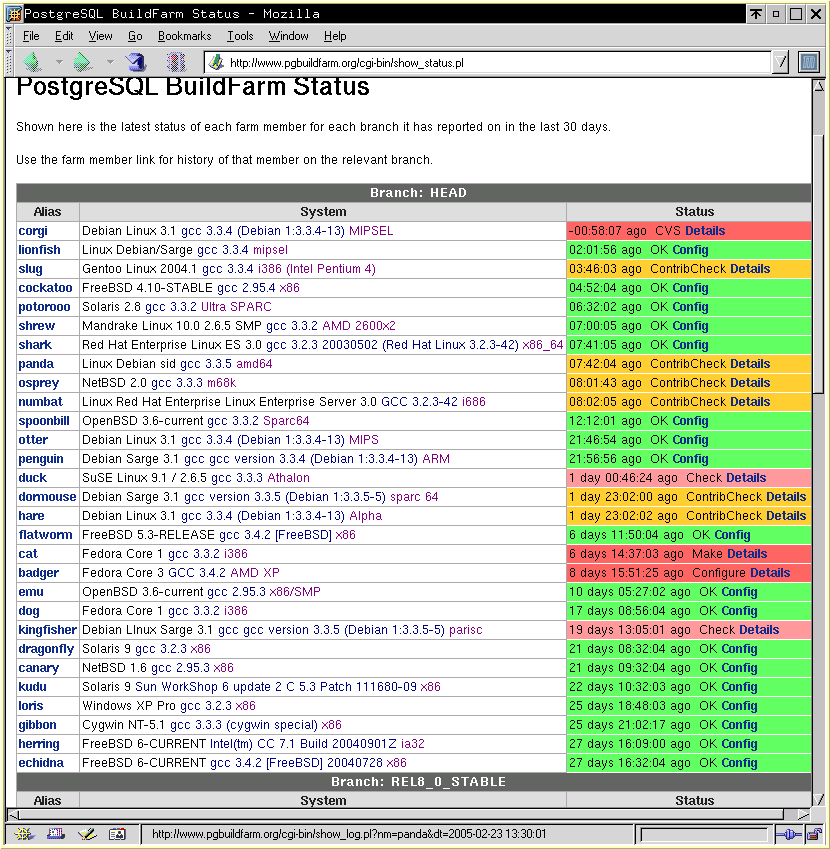Screen dimensions: 830x849
Task: Click the vertical scrollbar up arrow
Action: coord(819,87)
